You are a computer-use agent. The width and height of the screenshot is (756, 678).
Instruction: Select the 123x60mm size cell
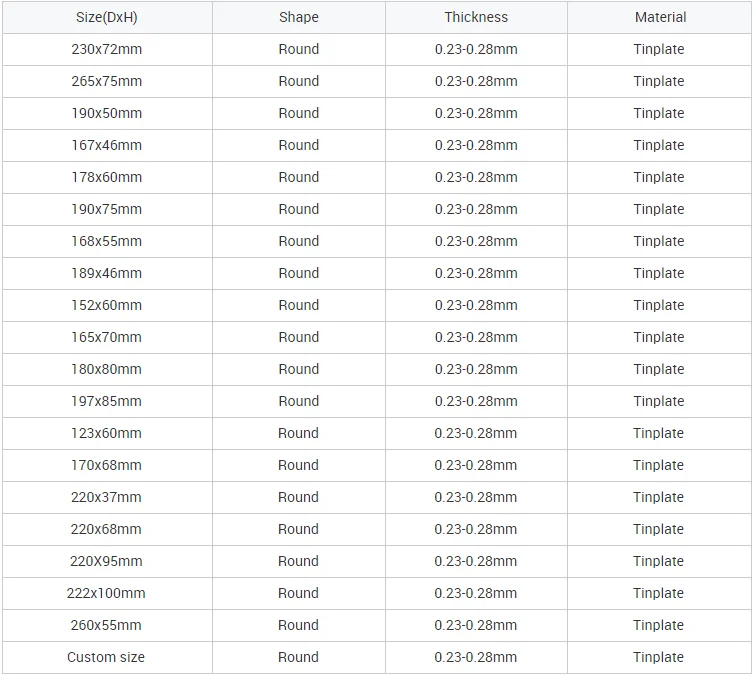(106, 433)
